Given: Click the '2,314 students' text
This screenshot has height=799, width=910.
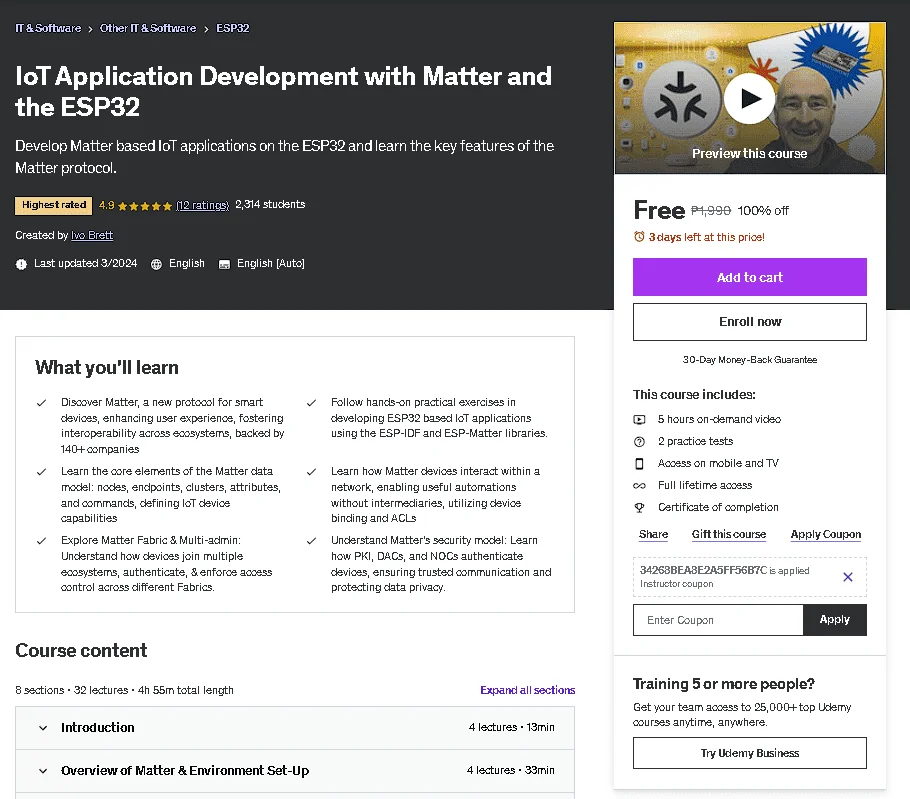Looking at the screenshot, I should point(270,204).
